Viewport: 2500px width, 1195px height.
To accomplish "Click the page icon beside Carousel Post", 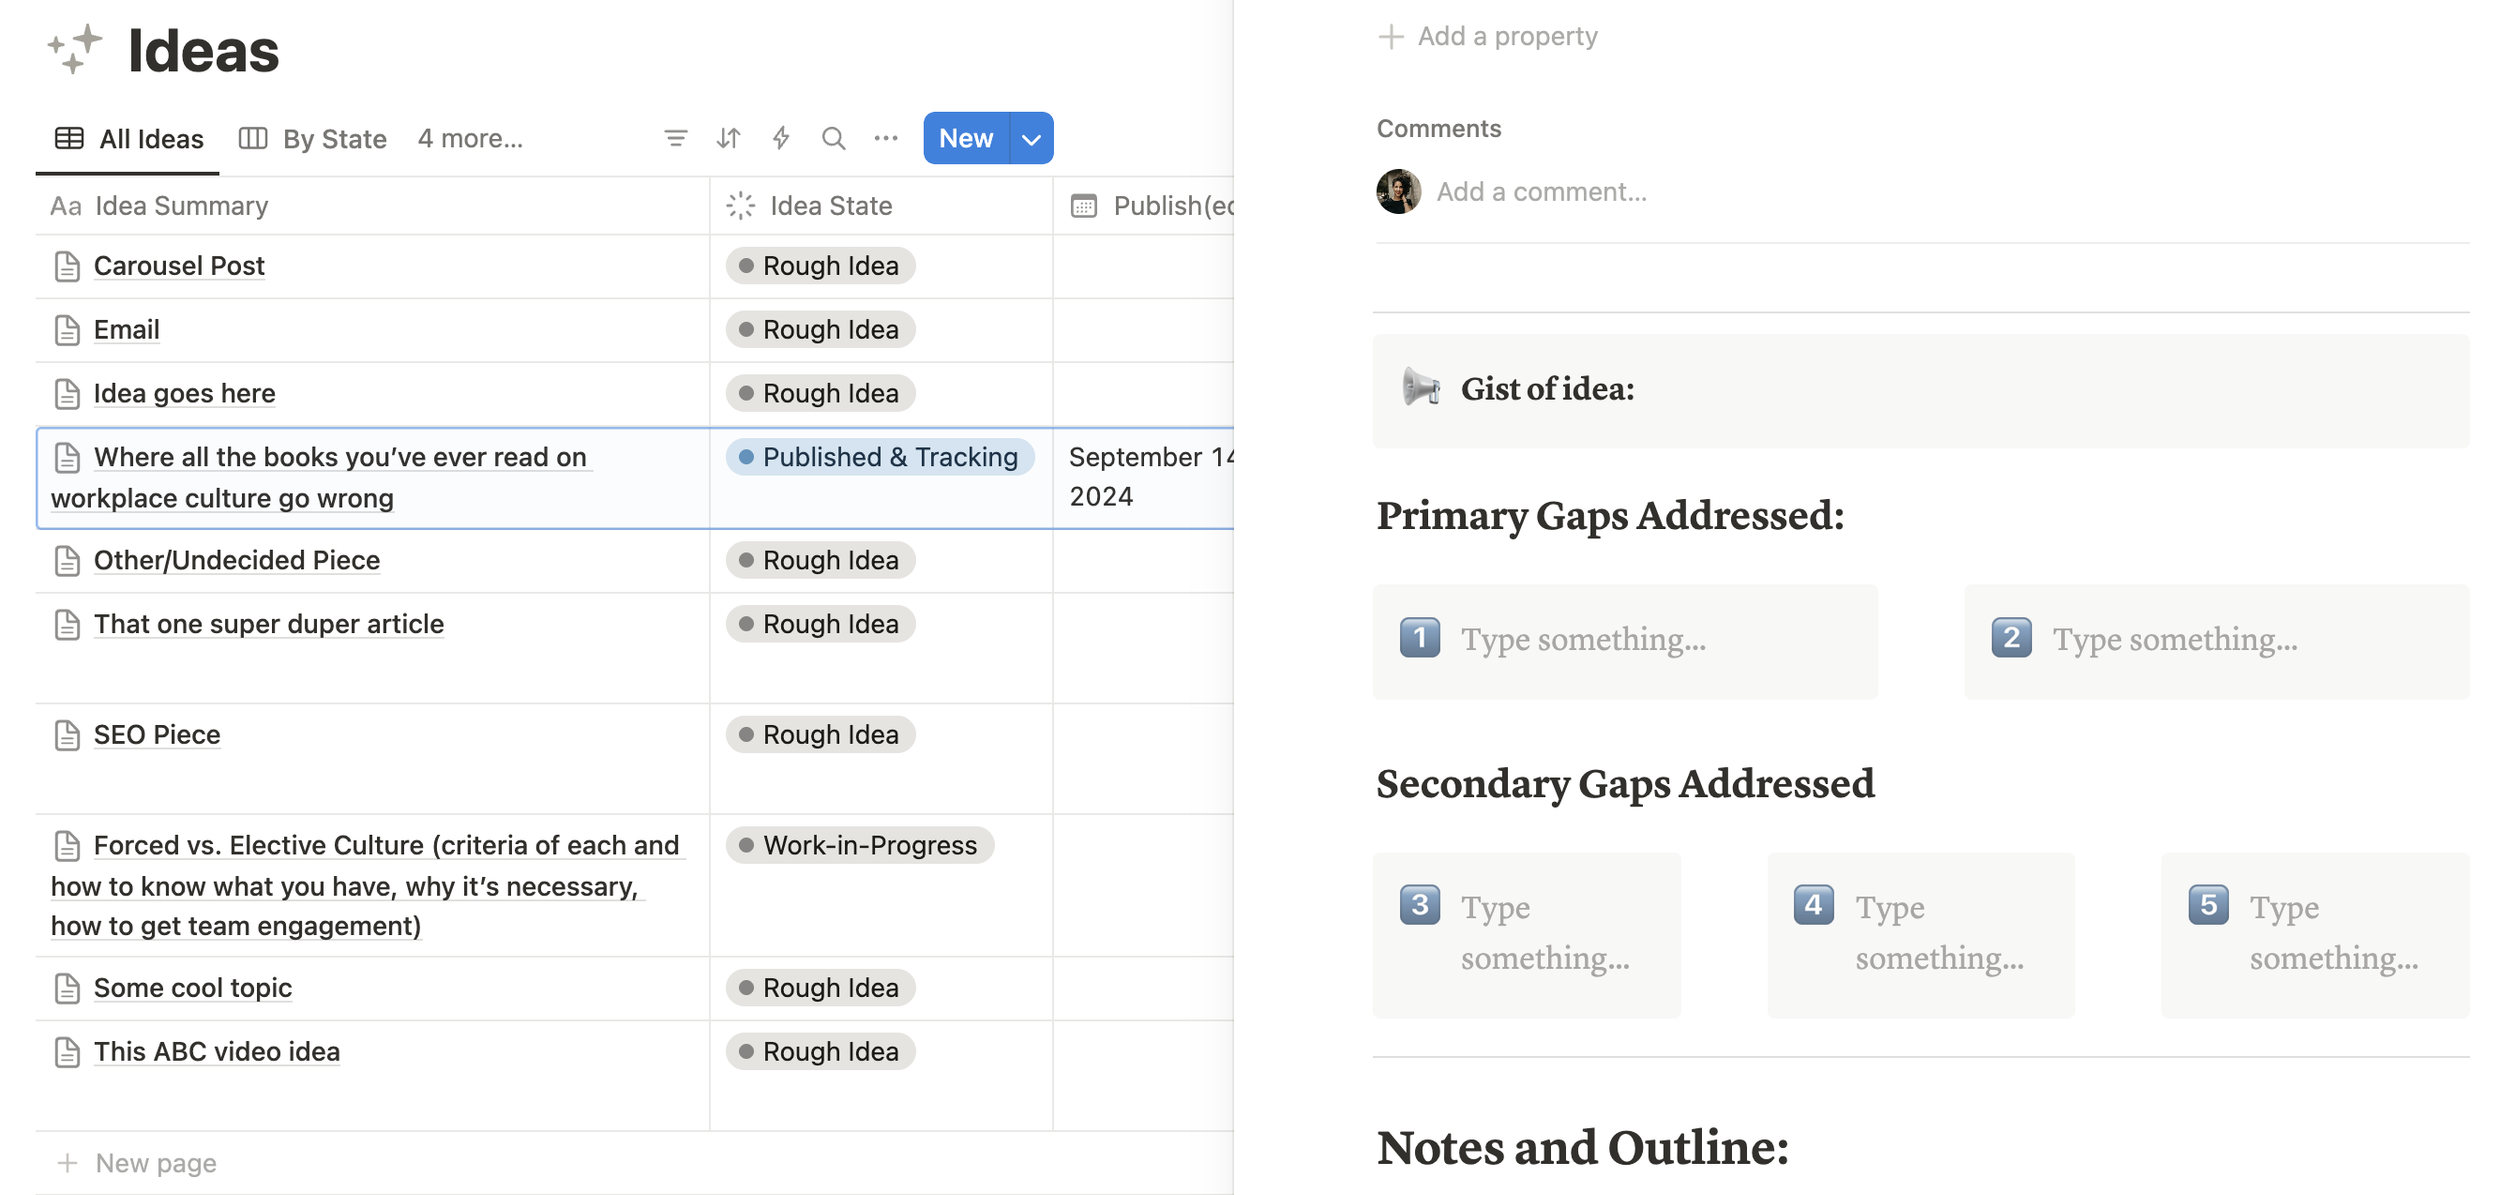I will [67, 266].
